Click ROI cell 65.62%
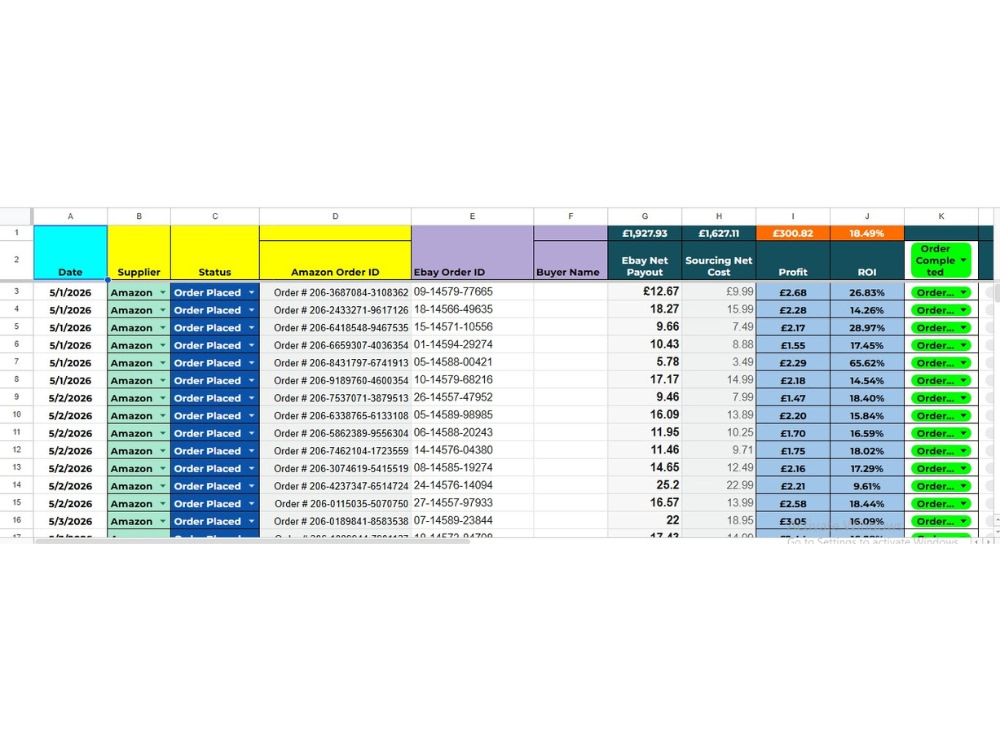Image resolution: width=1000 pixels, height=750 pixels. [x=867, y=362]
